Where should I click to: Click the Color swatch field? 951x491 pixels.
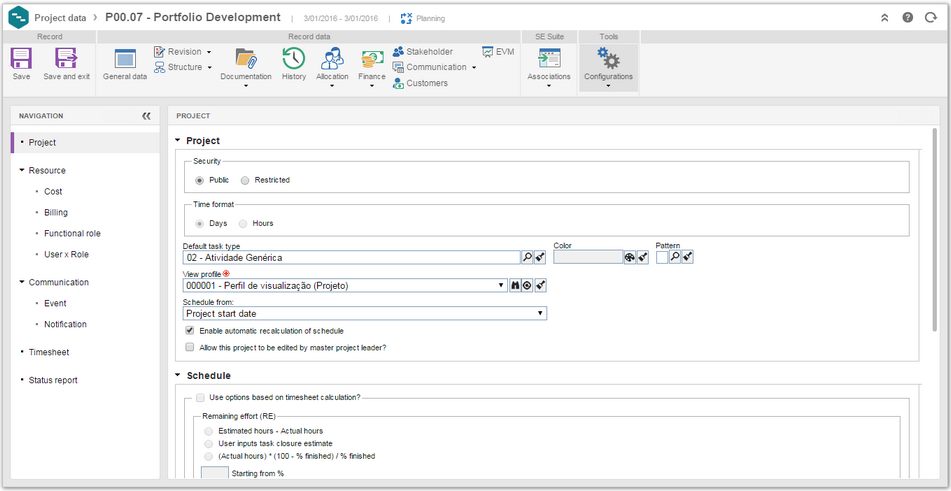tap(588, 258)
